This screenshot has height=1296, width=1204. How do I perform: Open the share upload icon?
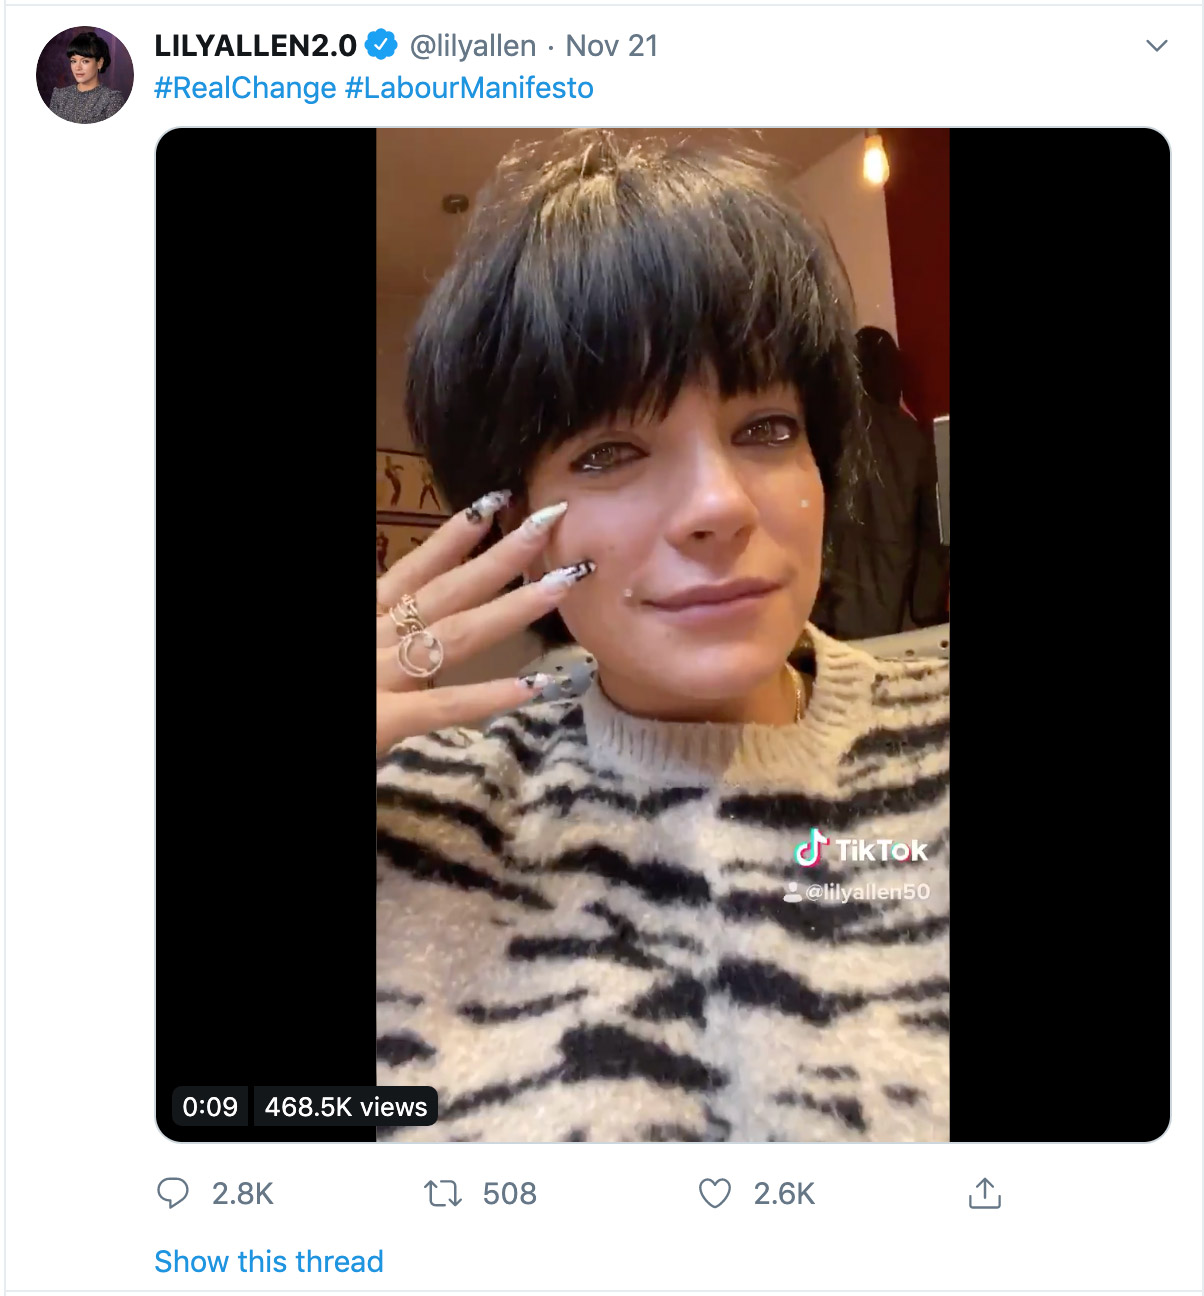tap(985, 1192)
